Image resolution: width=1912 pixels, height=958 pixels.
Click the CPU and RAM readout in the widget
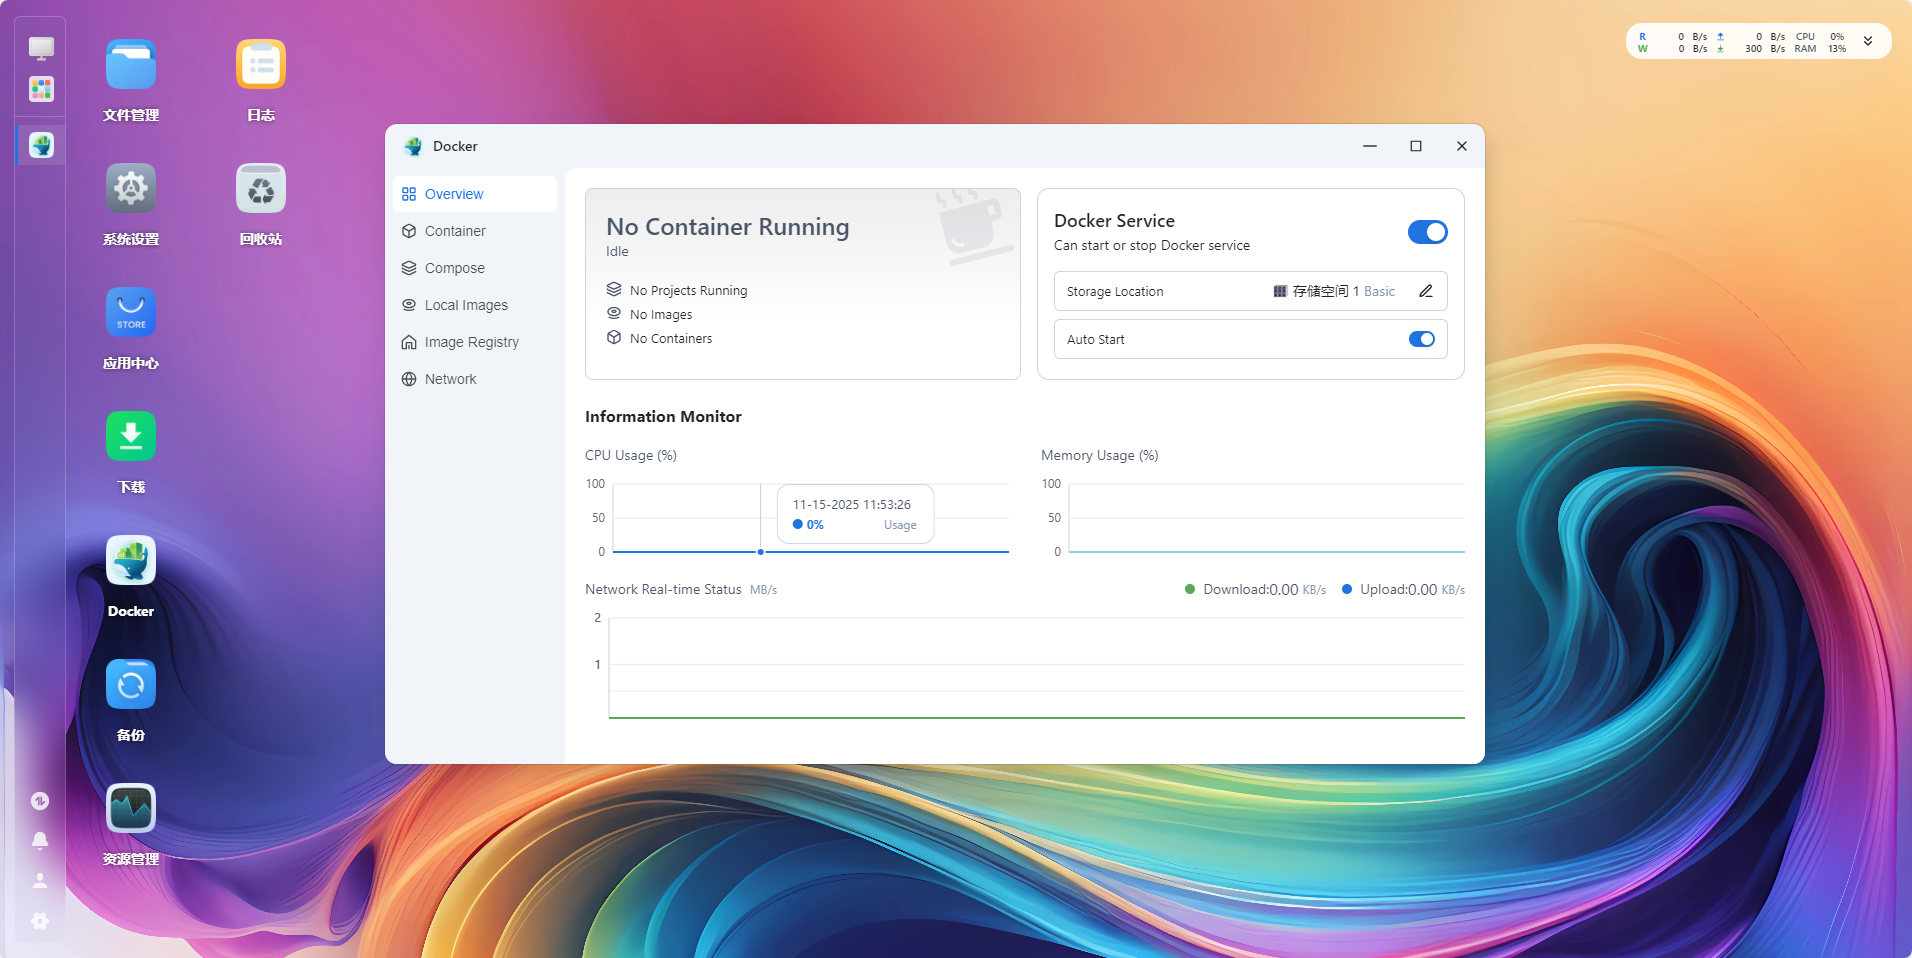tap(1820, 42)
